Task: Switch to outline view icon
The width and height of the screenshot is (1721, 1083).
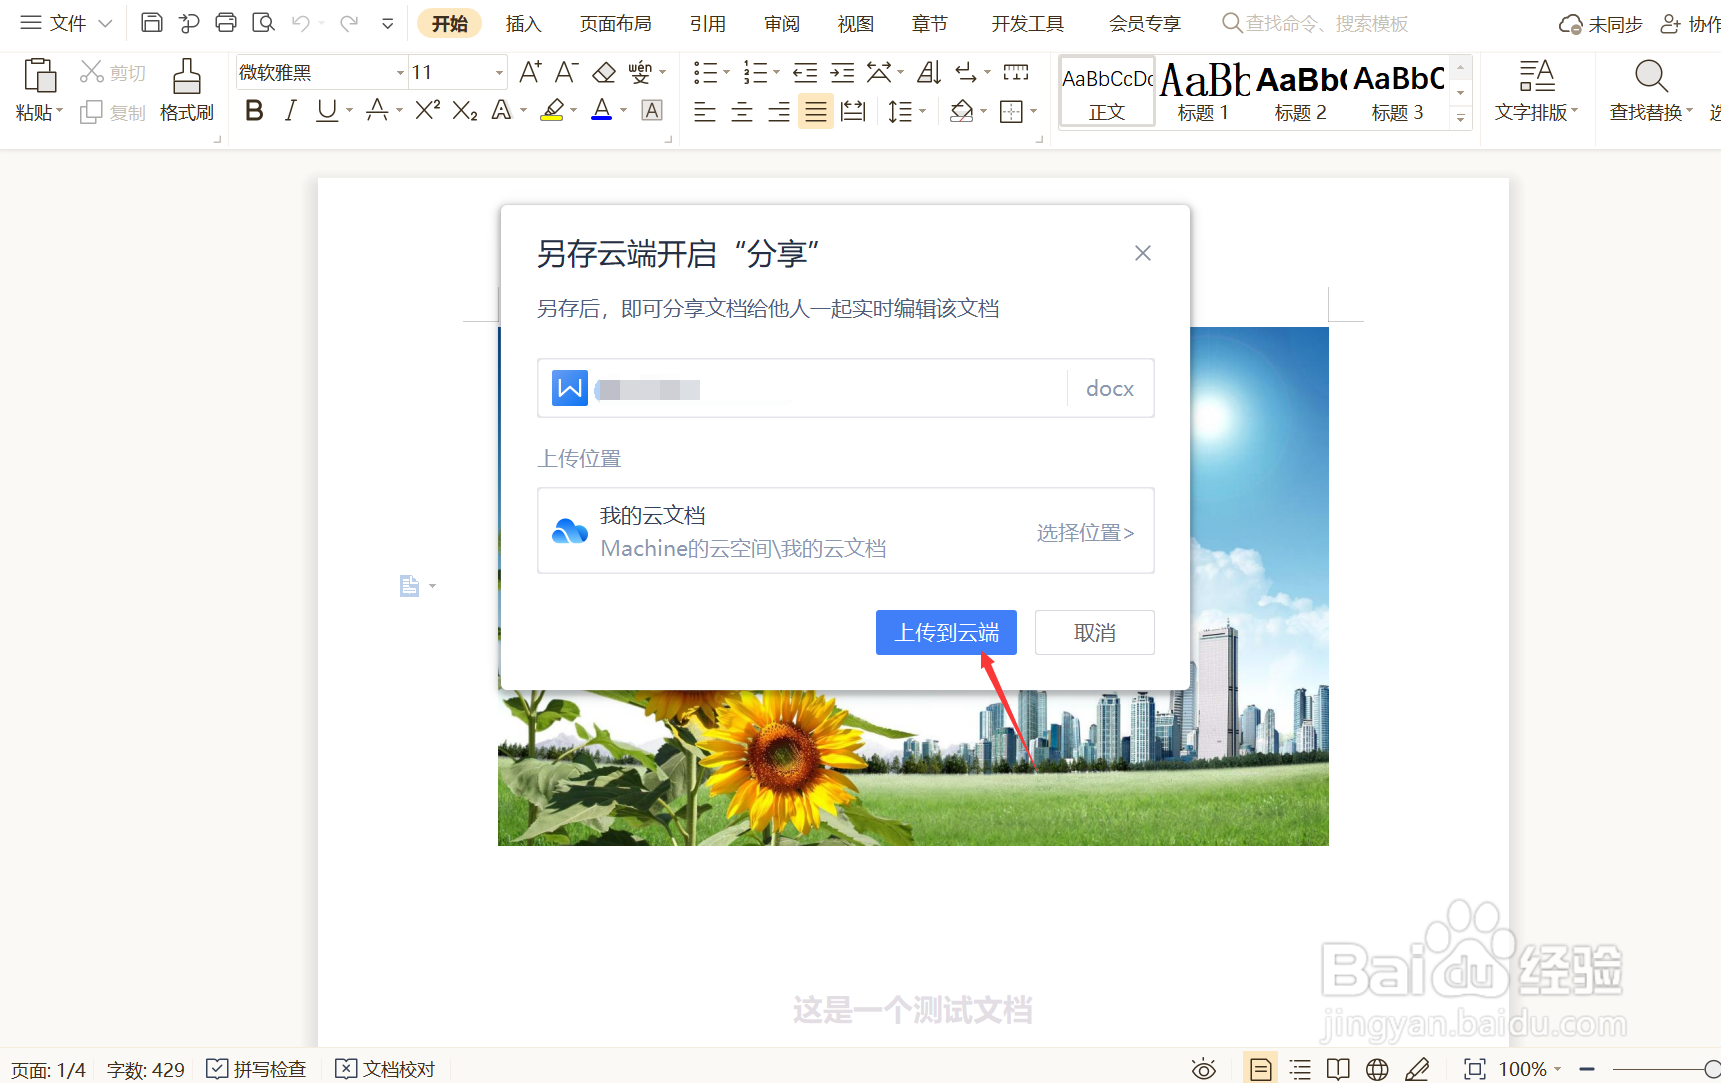Action: pyautogui.click(x=1300, y=1069)
